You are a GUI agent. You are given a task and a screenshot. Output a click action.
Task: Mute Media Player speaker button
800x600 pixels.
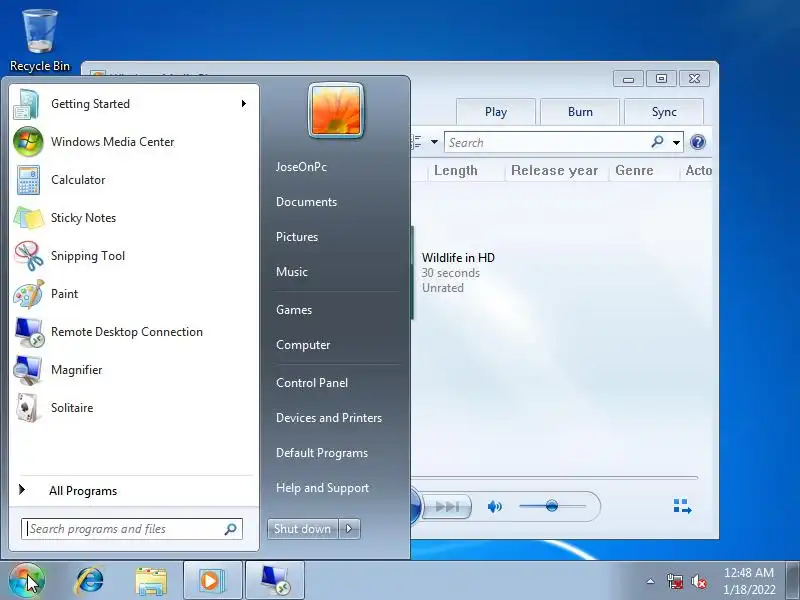pos(494,507)
